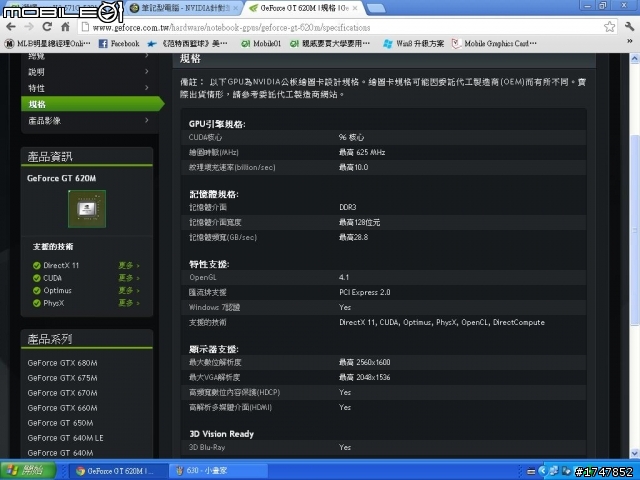
Task: Click 'PCI Express 2.0' value
Action: [x=364, y=292]
